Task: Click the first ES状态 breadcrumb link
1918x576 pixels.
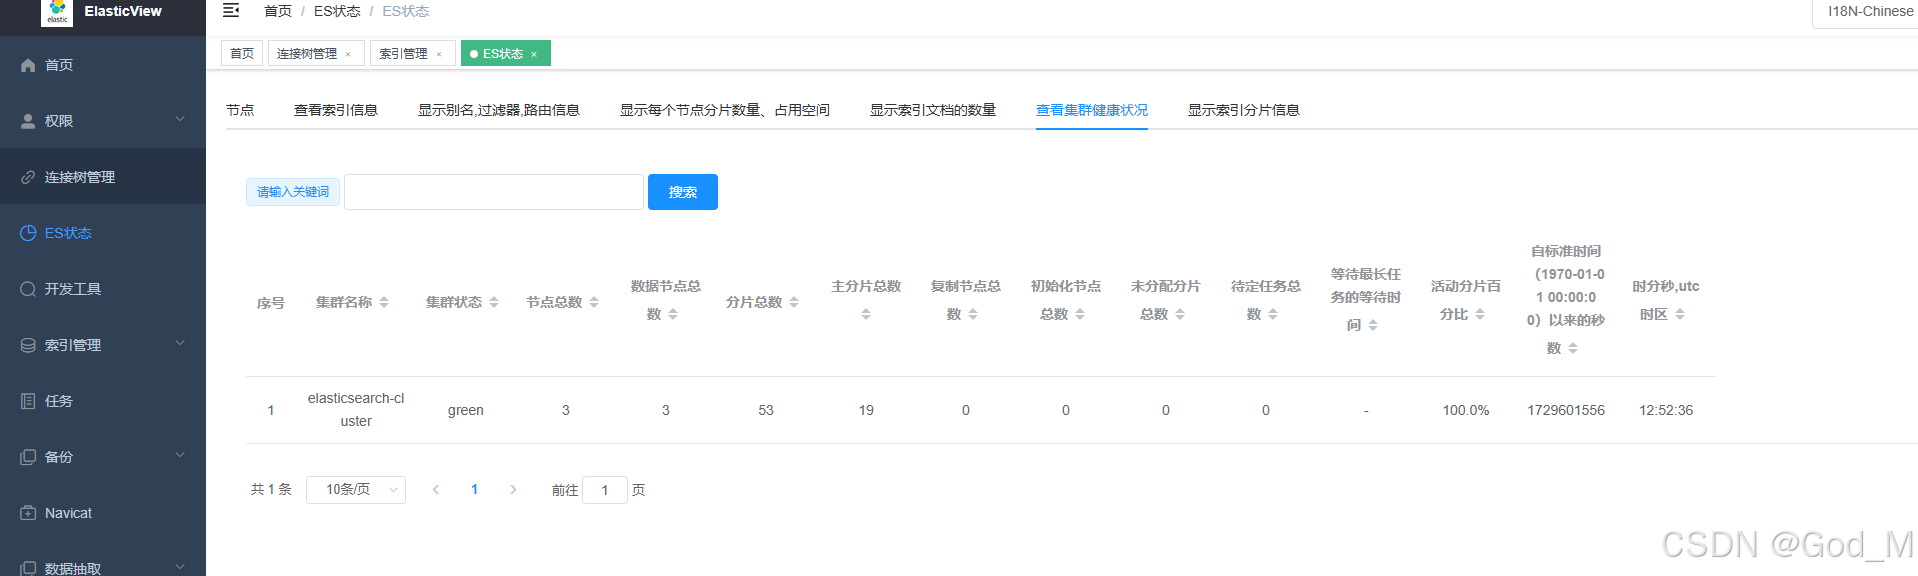Action: (337, 11)
